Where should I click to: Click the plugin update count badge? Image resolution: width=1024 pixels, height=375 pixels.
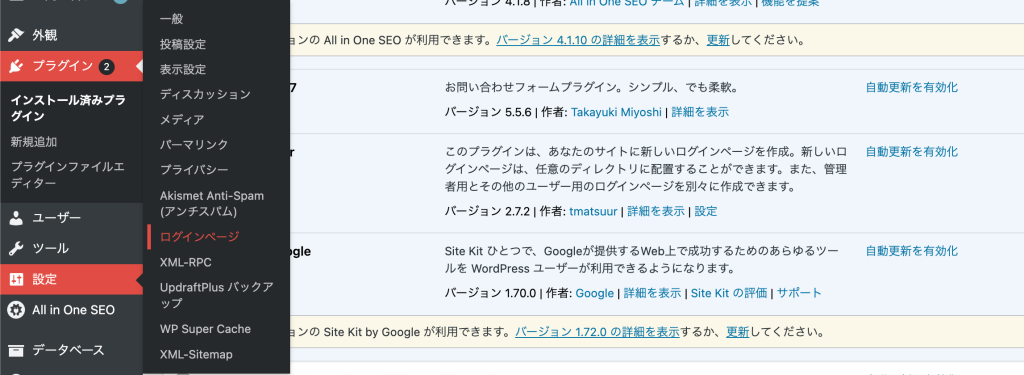(x=106, y=67)
